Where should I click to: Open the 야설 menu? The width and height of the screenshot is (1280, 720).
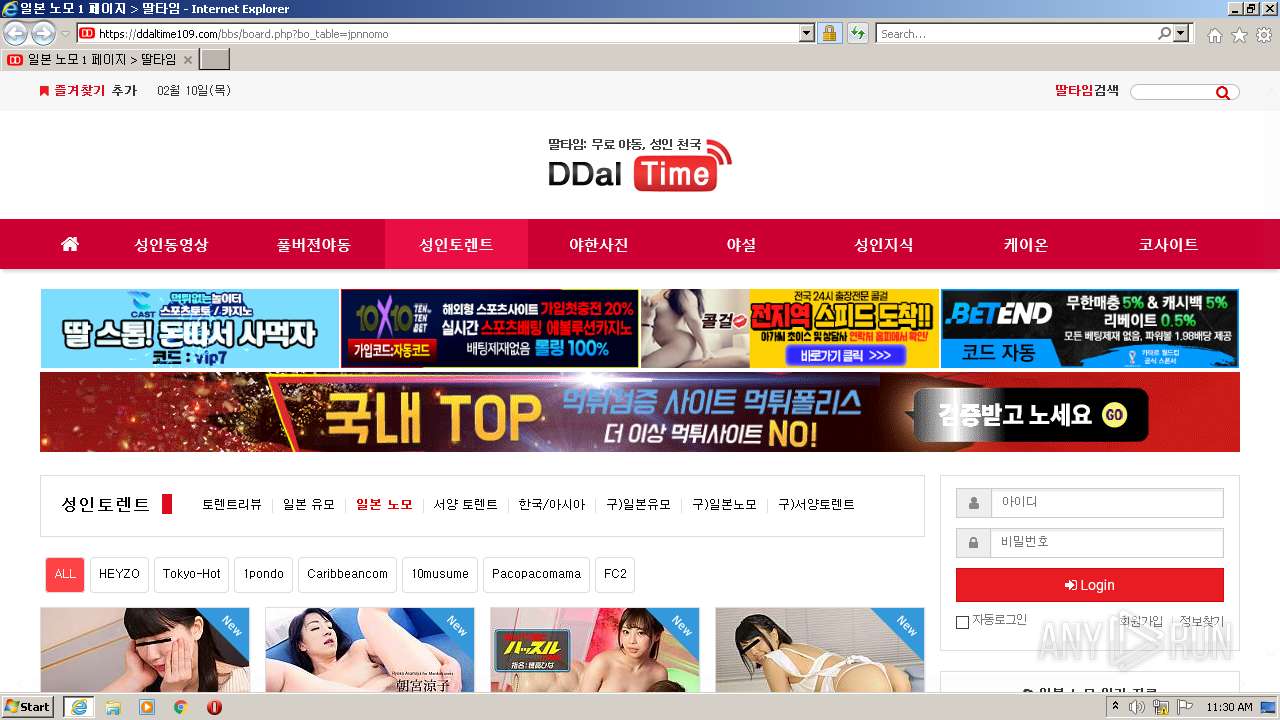(741, 244)
